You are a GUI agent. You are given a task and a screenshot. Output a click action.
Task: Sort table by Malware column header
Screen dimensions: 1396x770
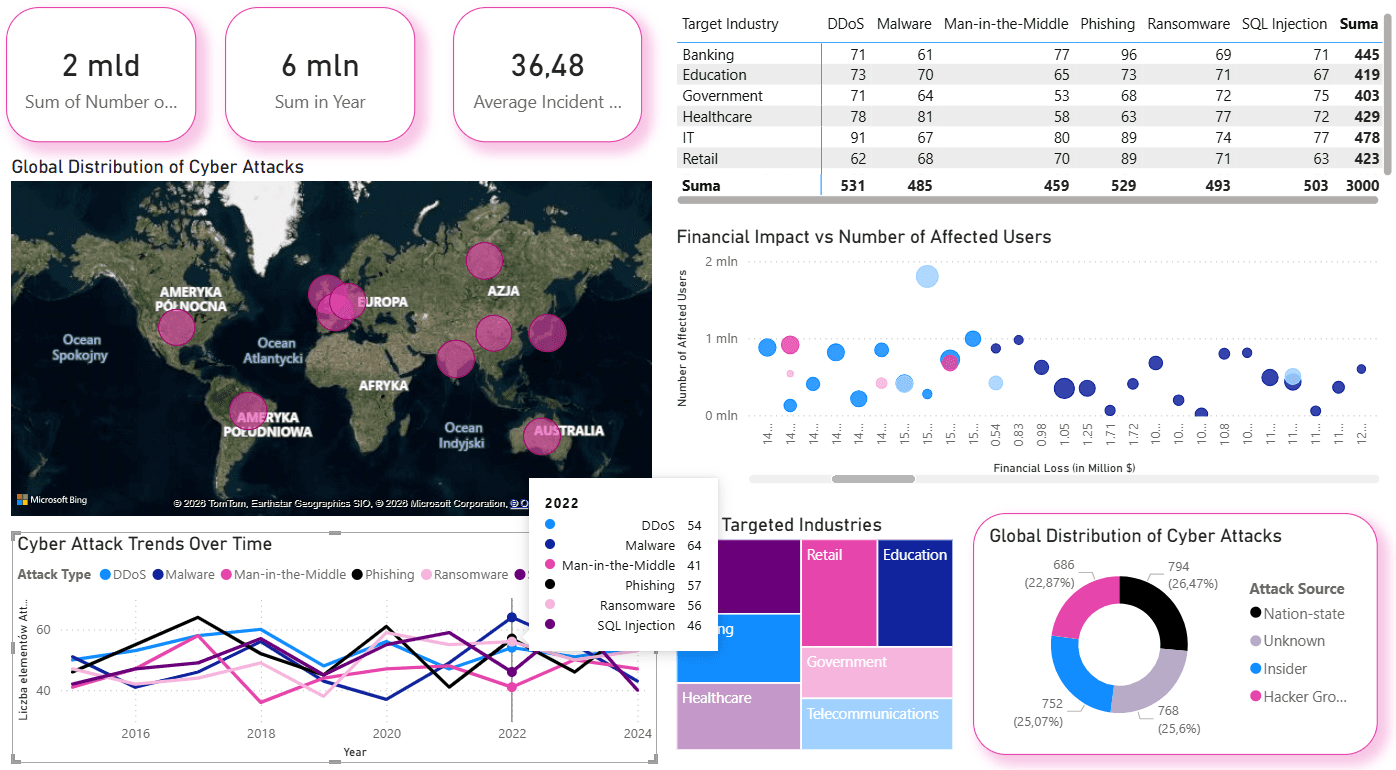click(x=904, y=24)
